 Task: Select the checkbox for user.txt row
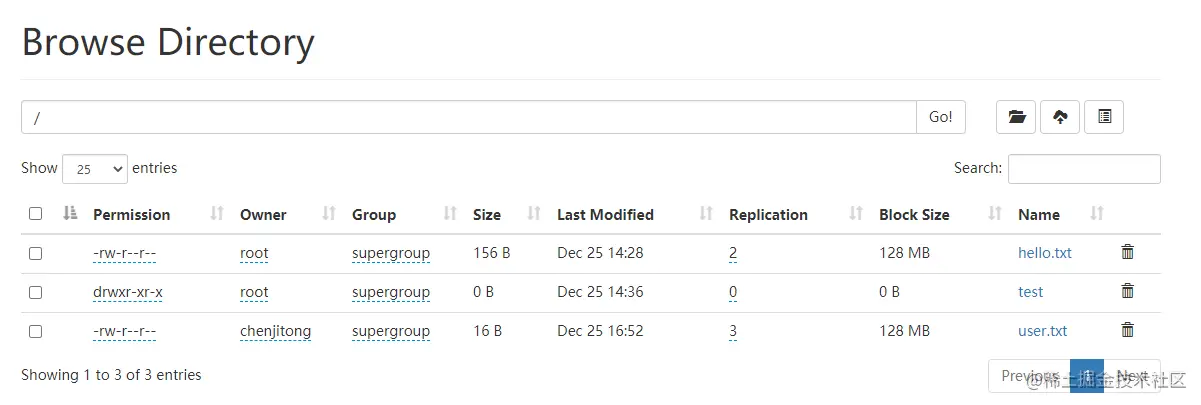click(x=36, y=331)
